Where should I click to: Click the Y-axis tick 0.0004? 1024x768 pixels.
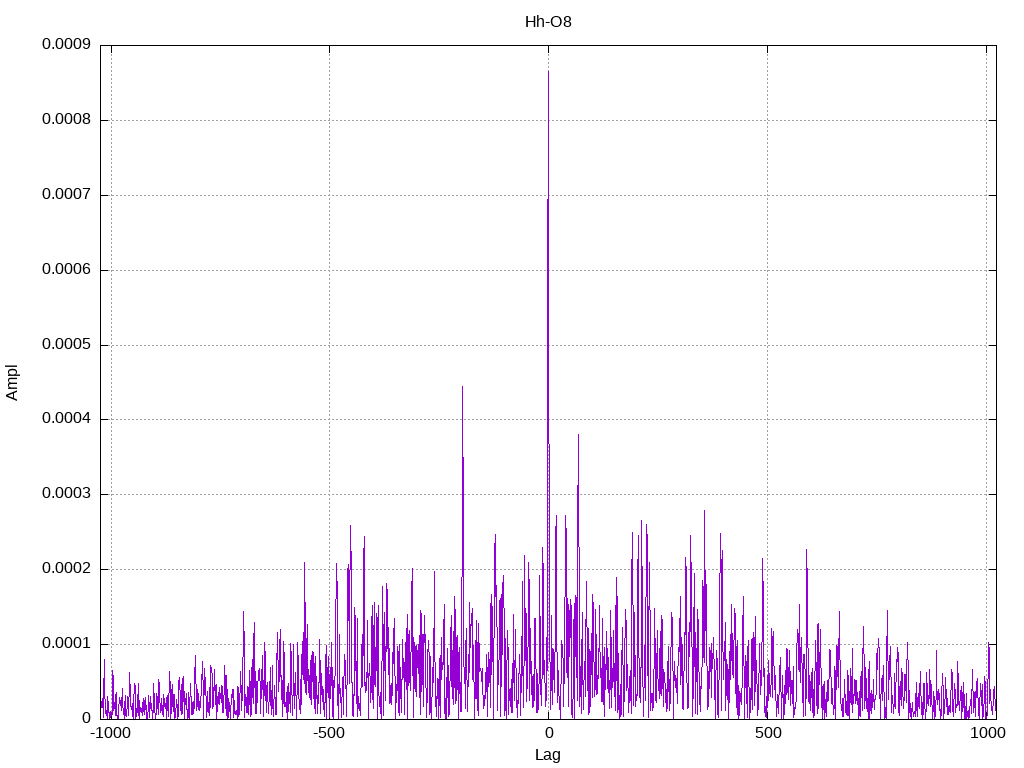coord(67,419)
